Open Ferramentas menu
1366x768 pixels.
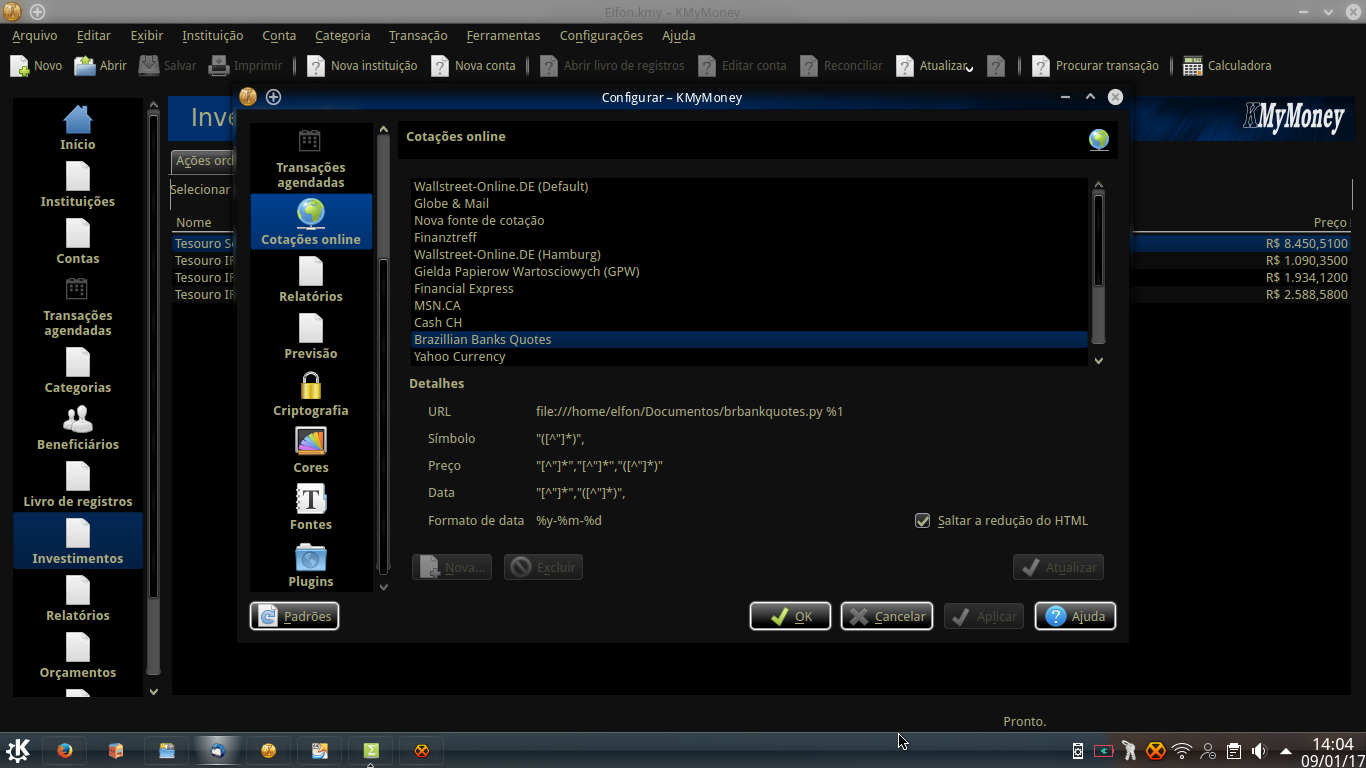[x=503, y=36]
